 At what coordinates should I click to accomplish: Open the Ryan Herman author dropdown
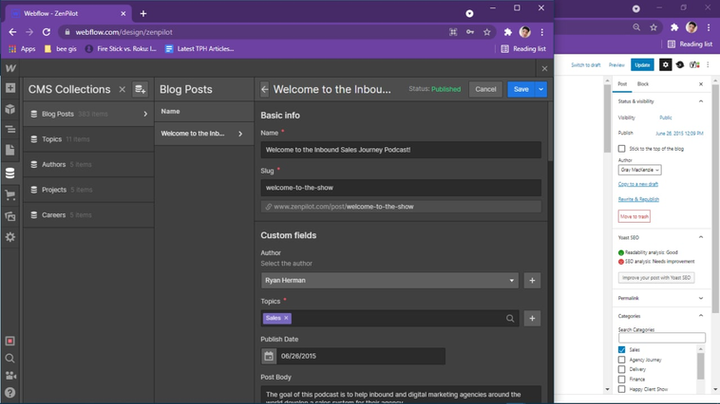pyautogui.click(x=390, y=281)
